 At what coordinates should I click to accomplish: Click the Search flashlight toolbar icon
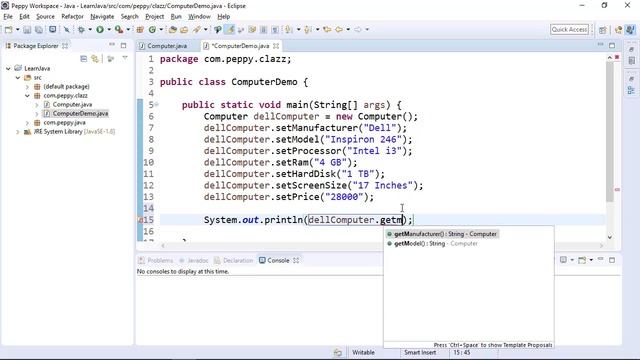(197, 30)
